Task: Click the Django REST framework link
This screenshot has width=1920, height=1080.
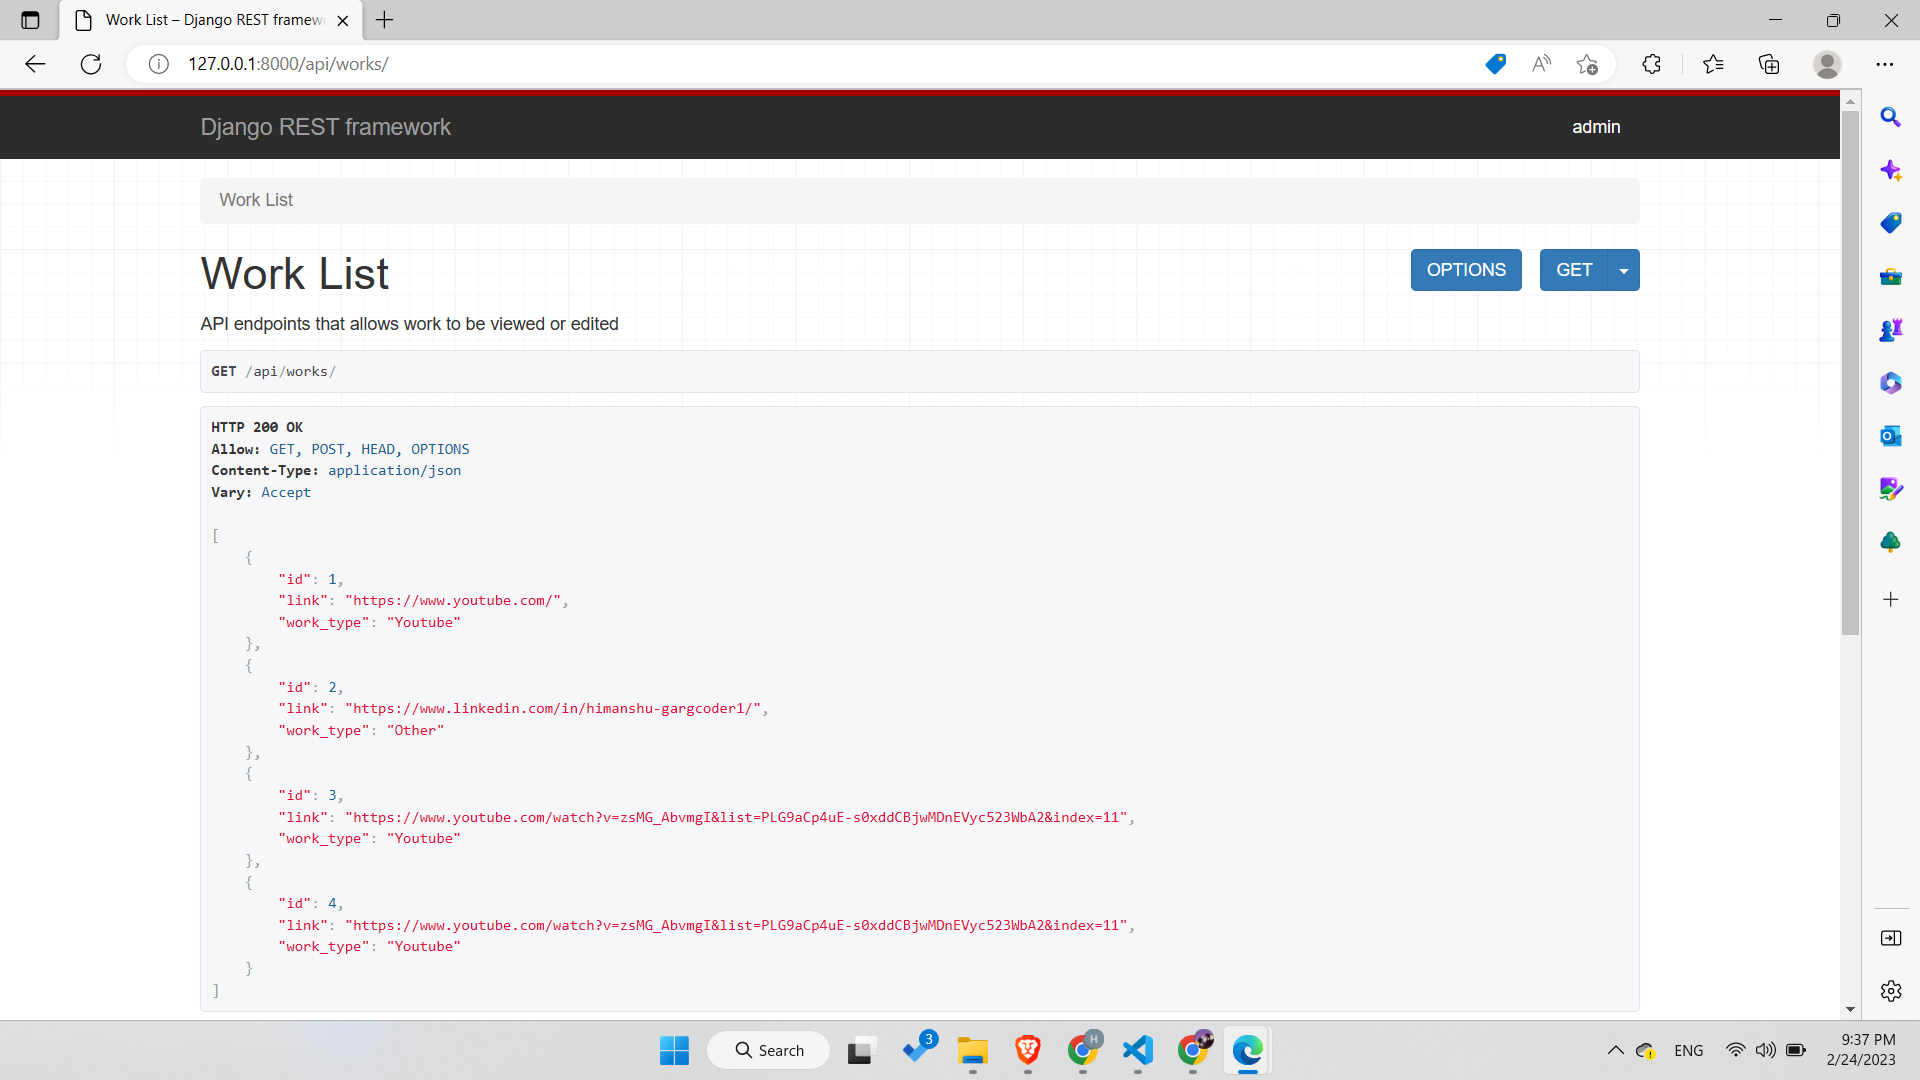Action: pyautogui.click(x=325, y=127)
